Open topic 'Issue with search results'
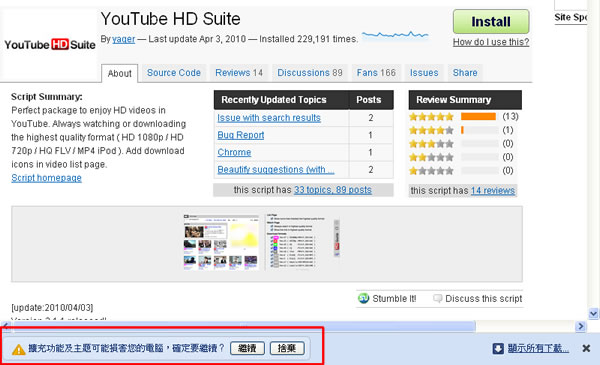600x365 pixels. pyautogui.click(x=269, y=118)
